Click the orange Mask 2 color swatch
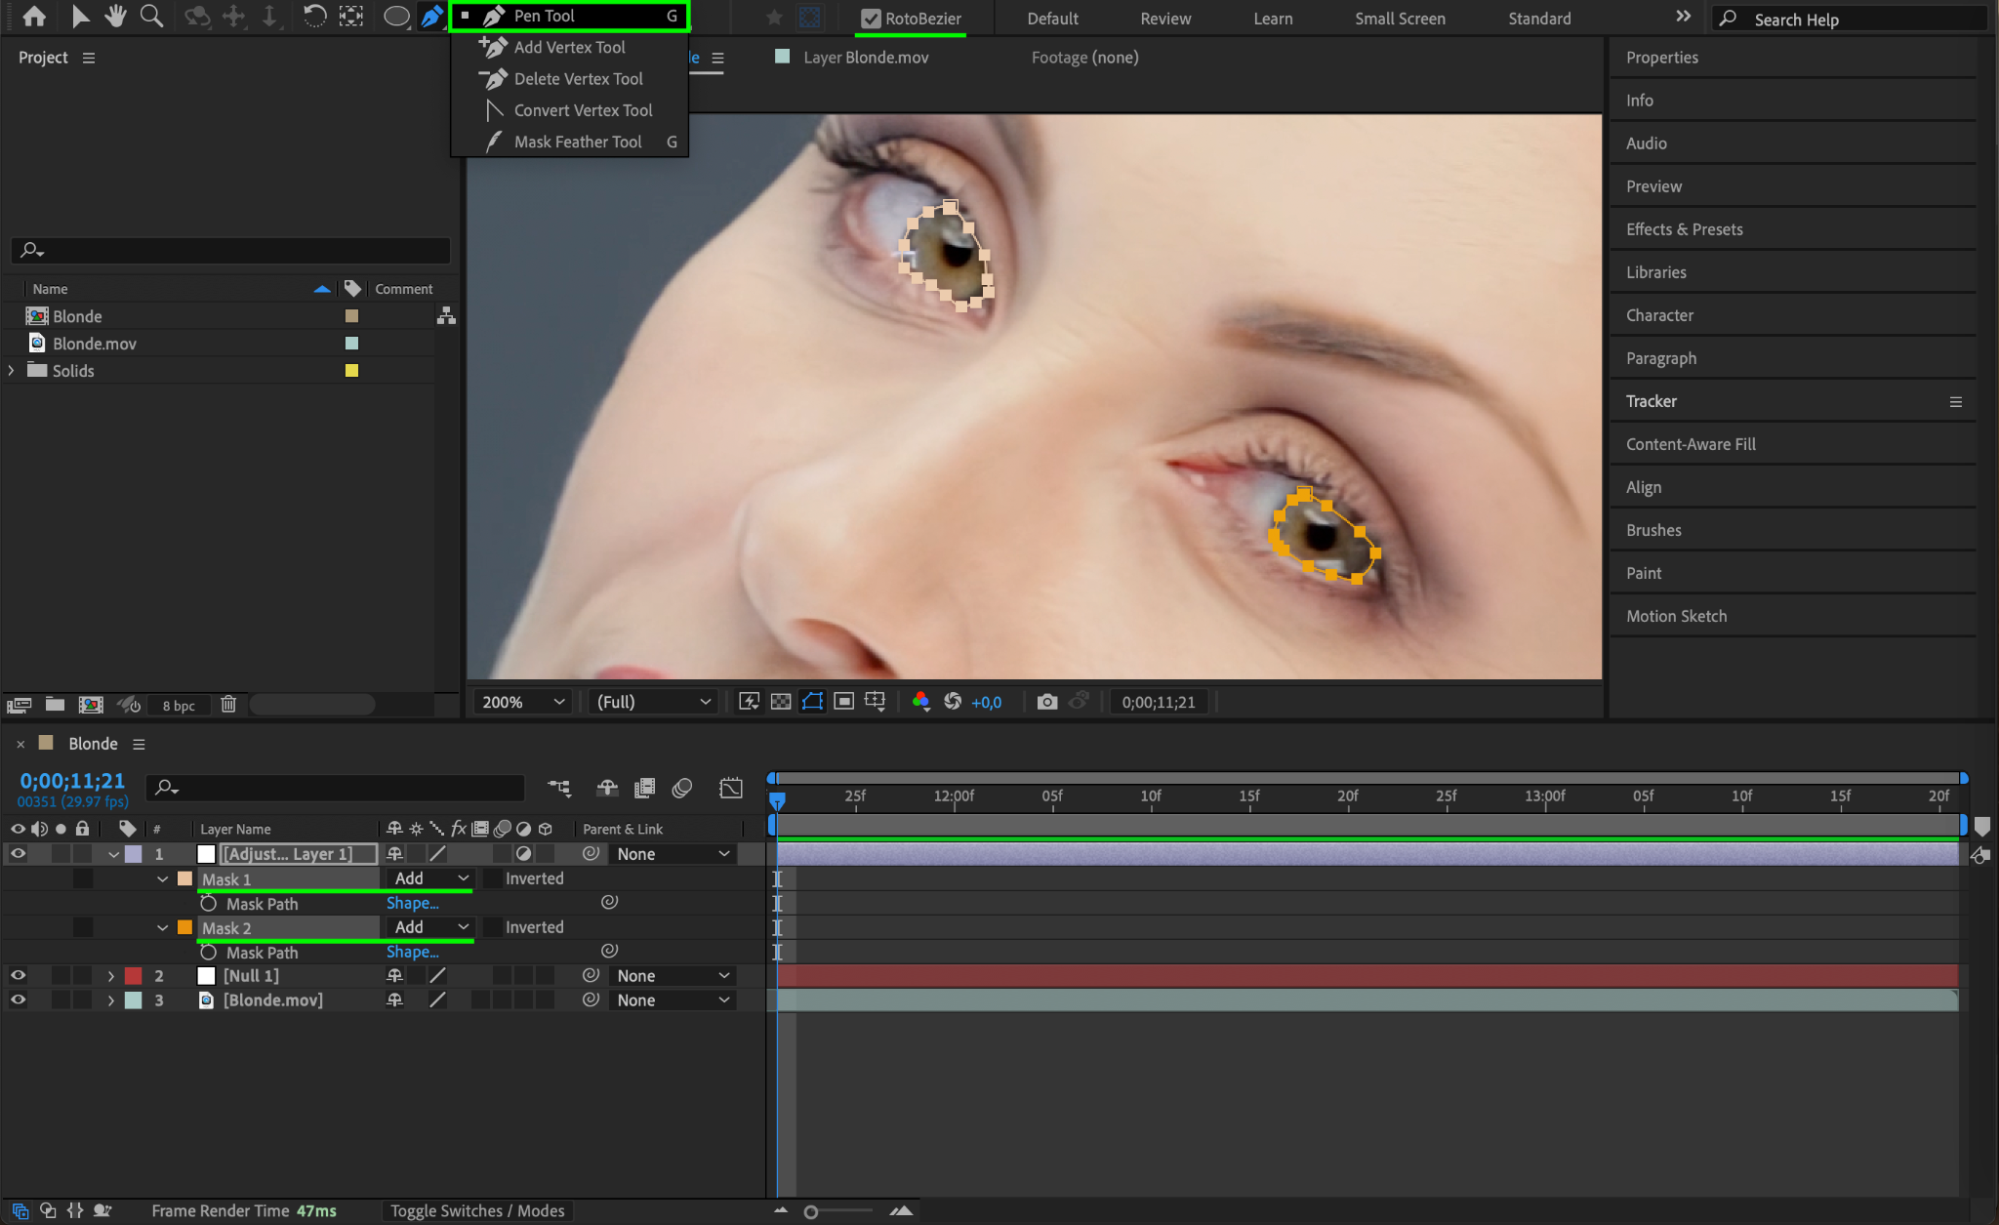 [x=185, y=928]
